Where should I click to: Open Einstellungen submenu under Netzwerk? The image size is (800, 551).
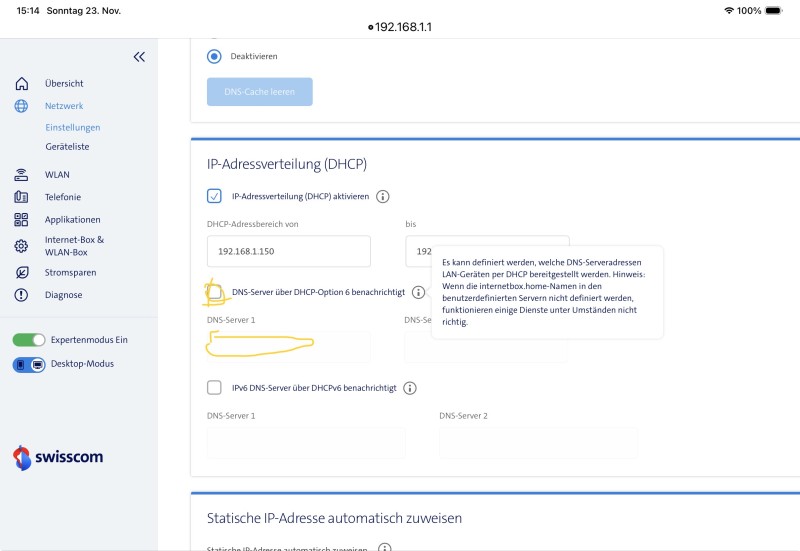[72, 127]
